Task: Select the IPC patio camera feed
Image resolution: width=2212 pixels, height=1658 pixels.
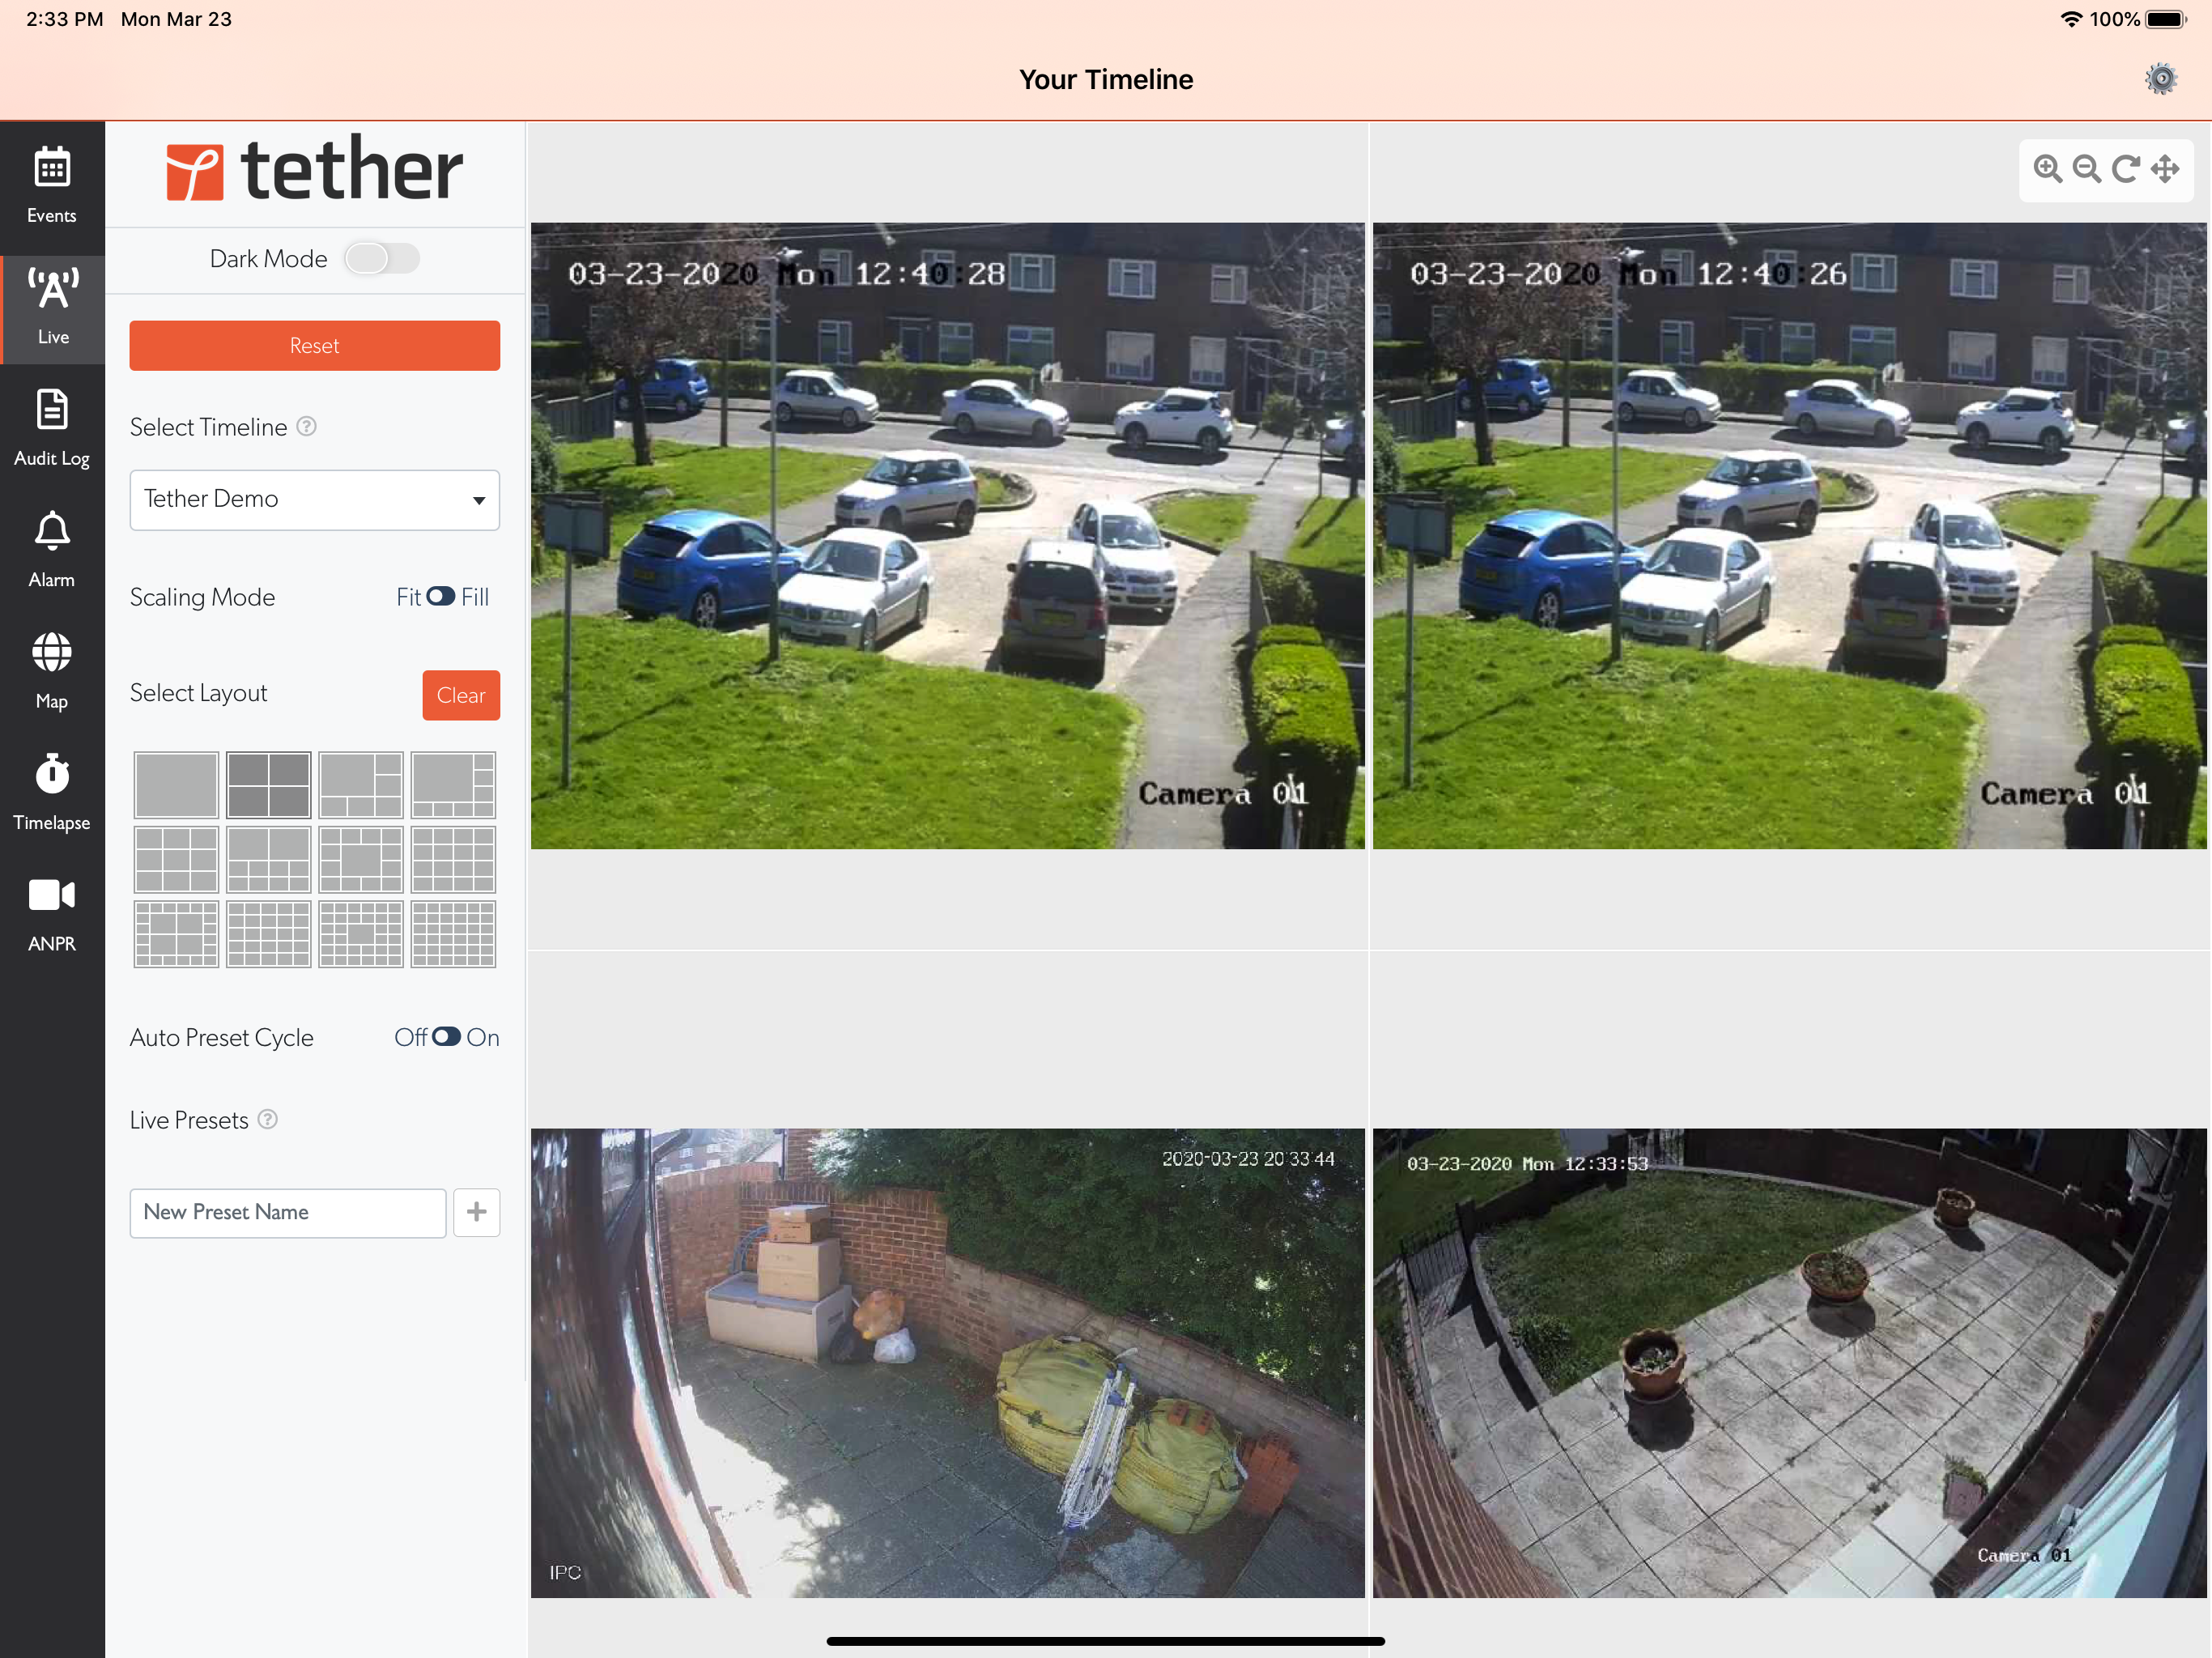Action: (947, 1363)
